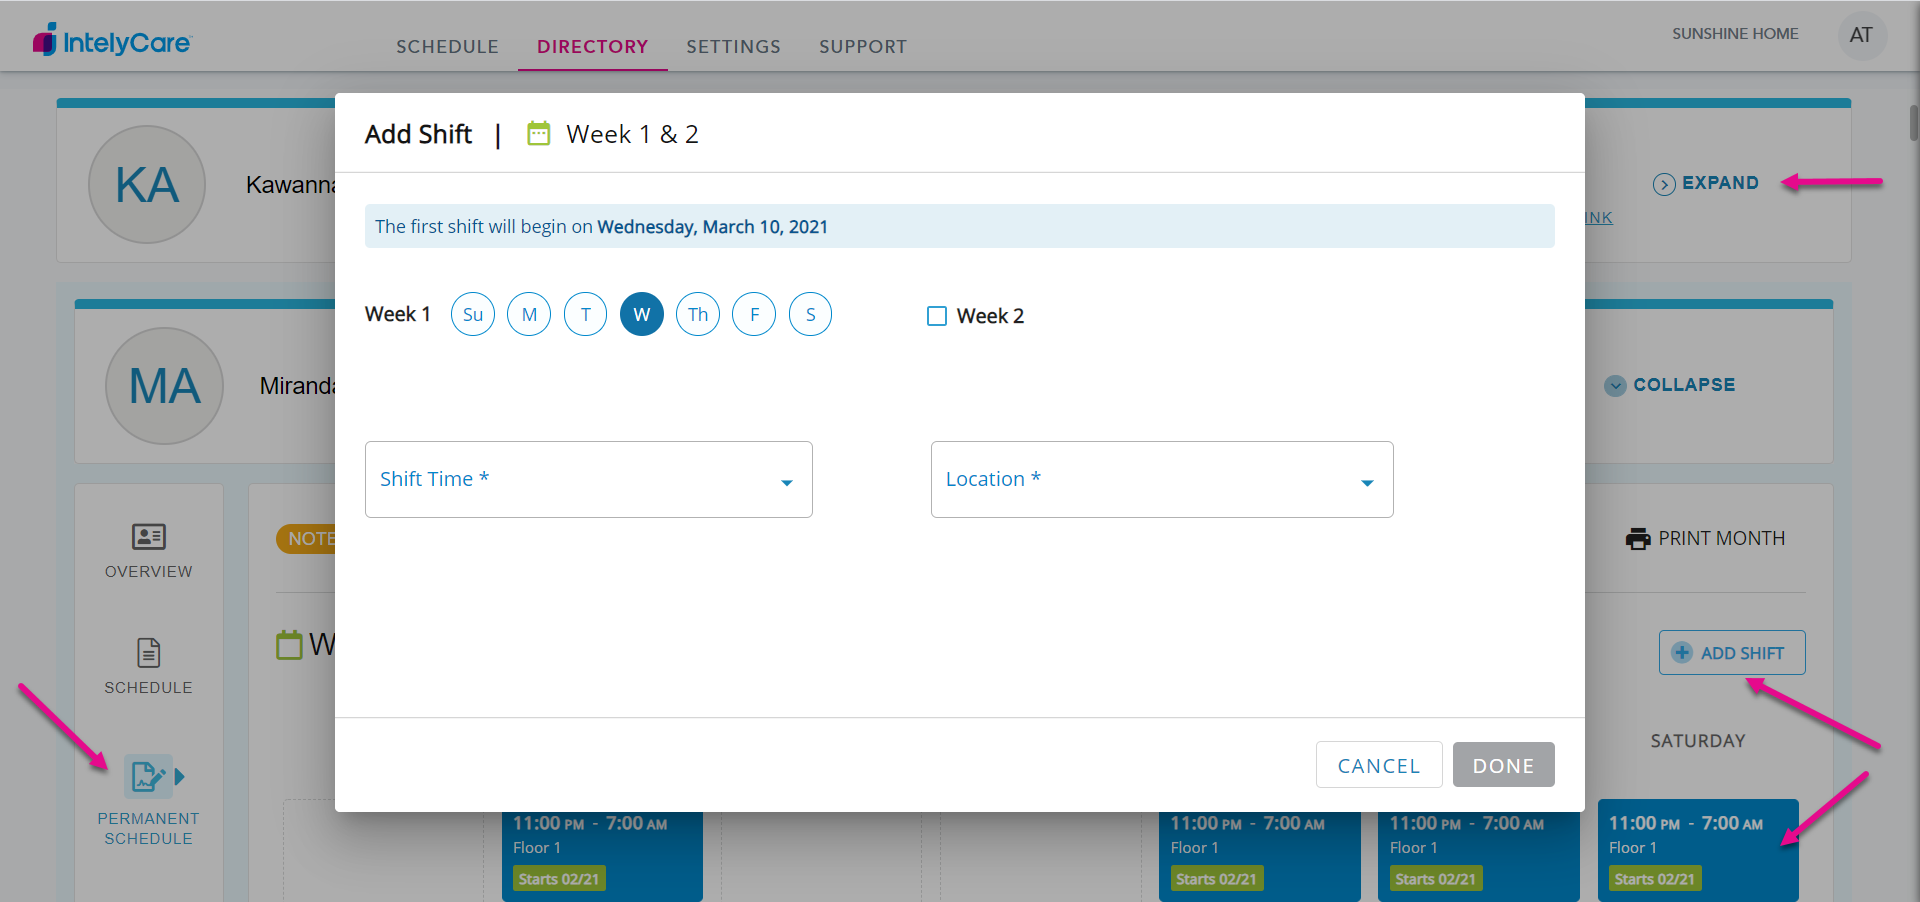The height and width of the screenshot is (902, 1920).
Task: Click the IntelyCare logo
Action: click(112, 41)
